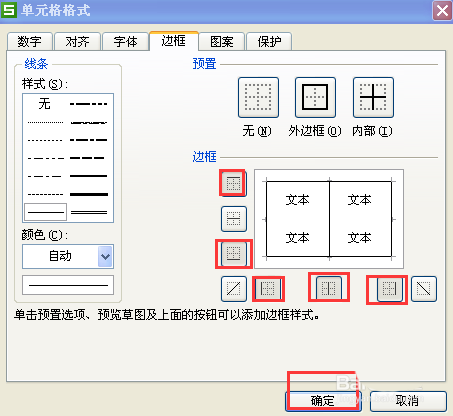Click the 取消 button

(x=408, y=401)
